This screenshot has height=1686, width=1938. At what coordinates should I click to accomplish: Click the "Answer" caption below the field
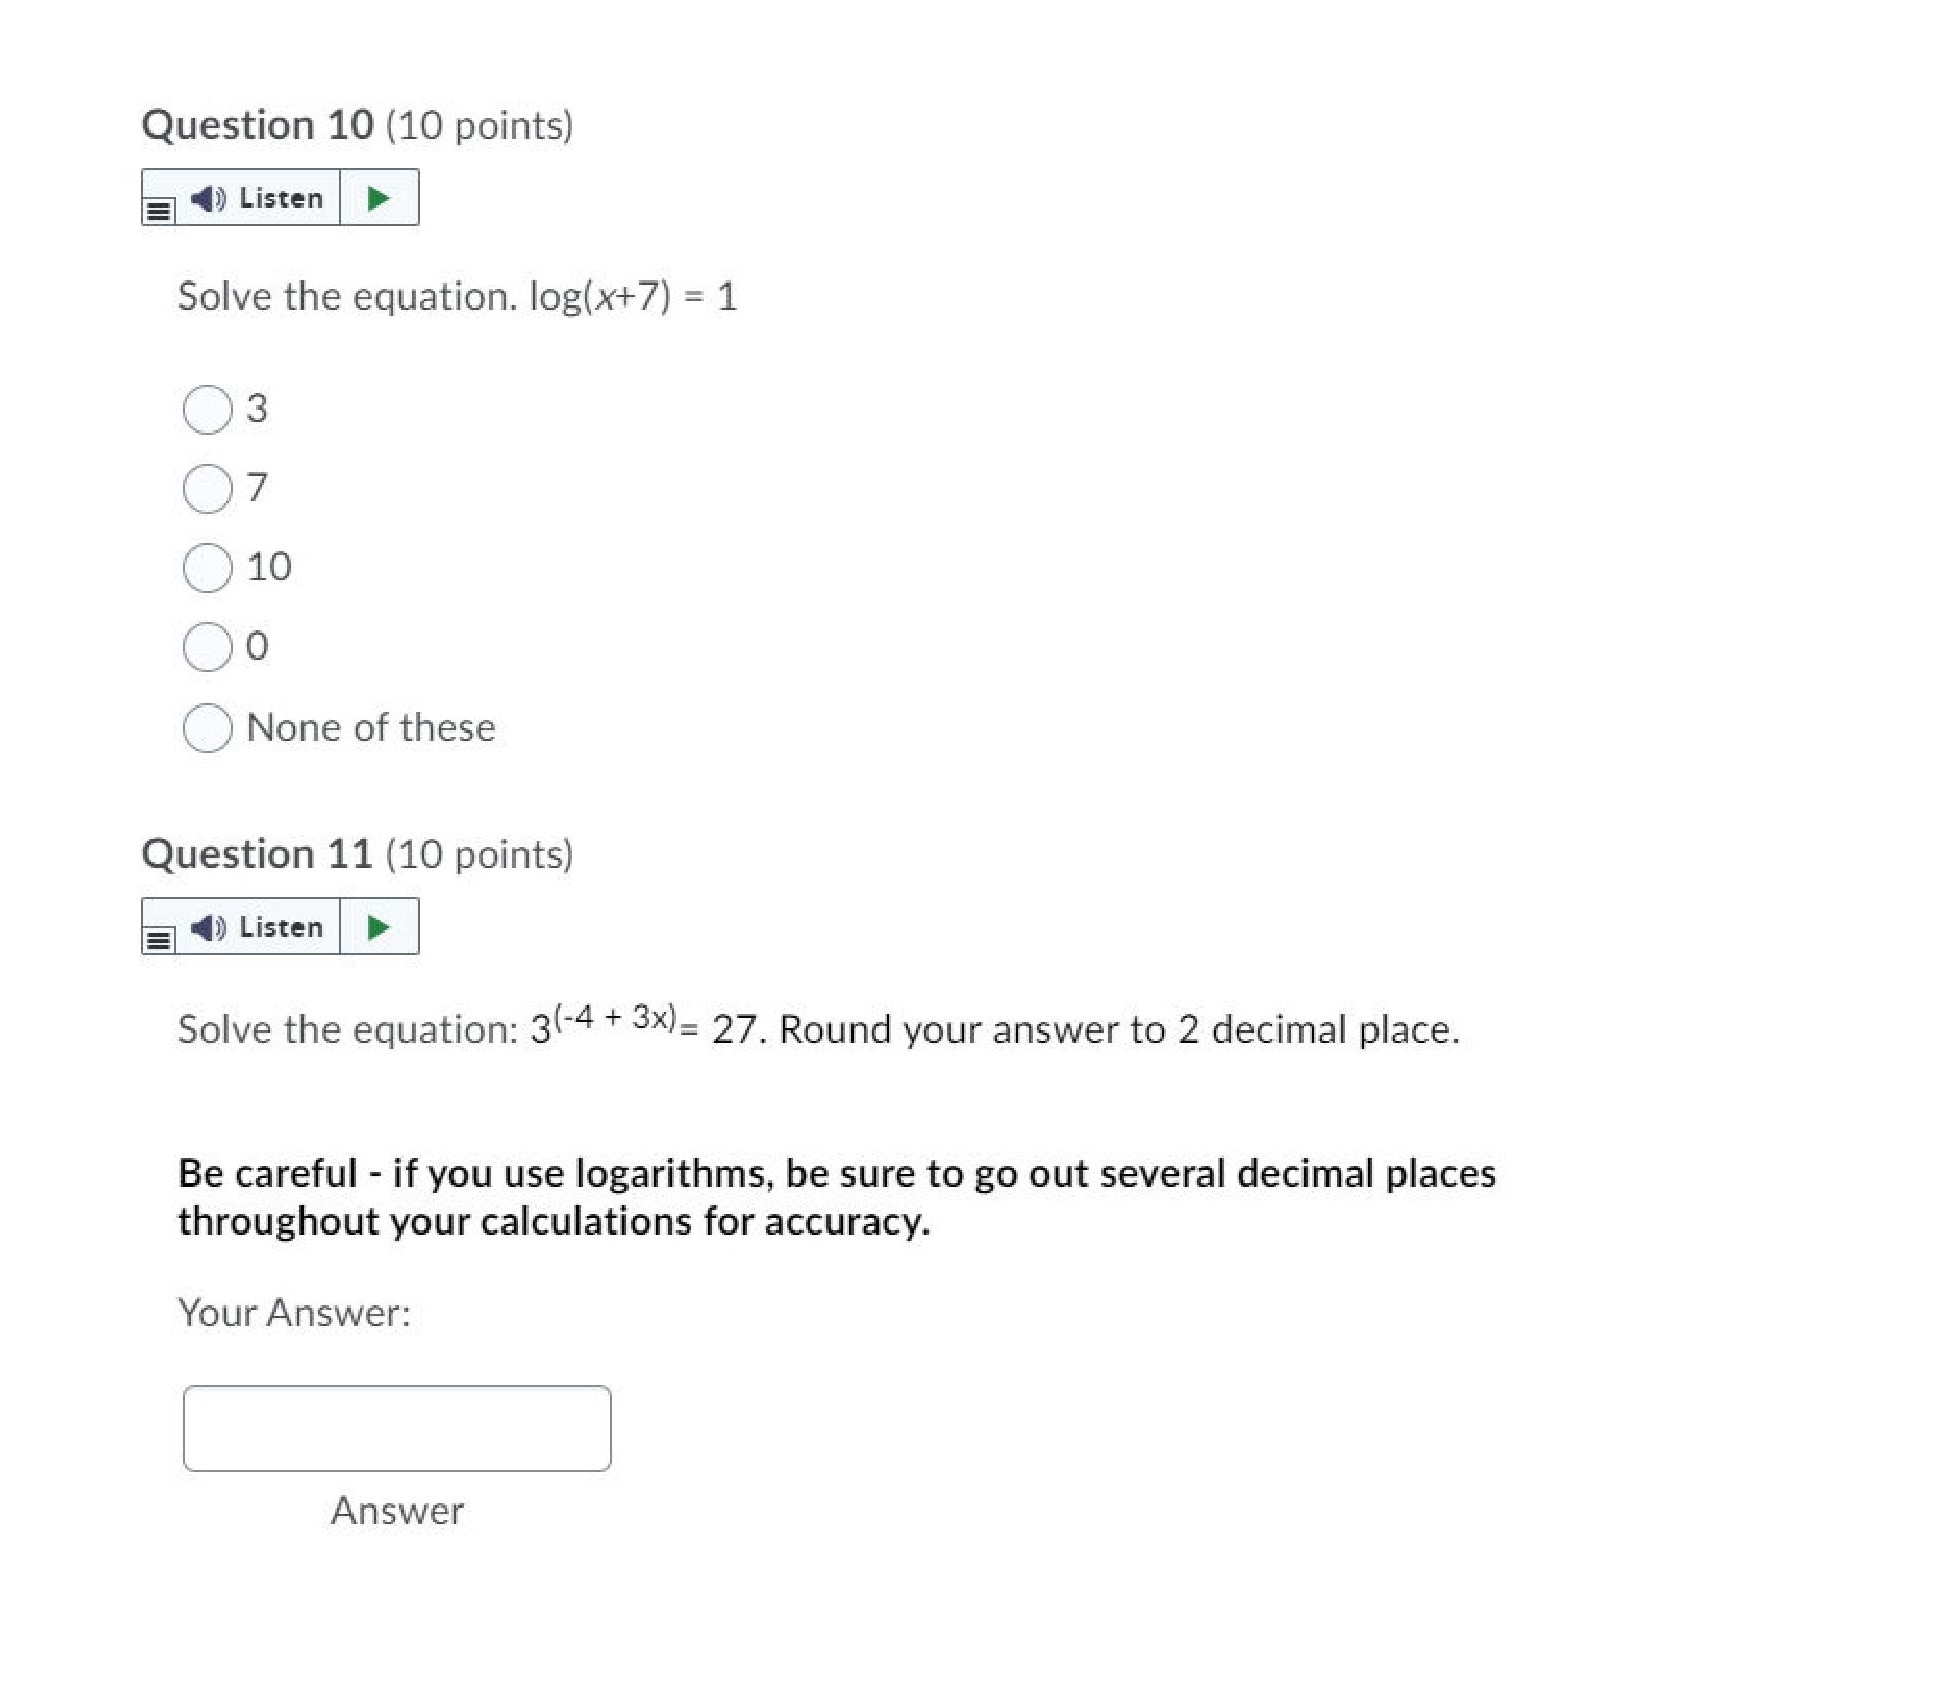tap(397, 1510)
